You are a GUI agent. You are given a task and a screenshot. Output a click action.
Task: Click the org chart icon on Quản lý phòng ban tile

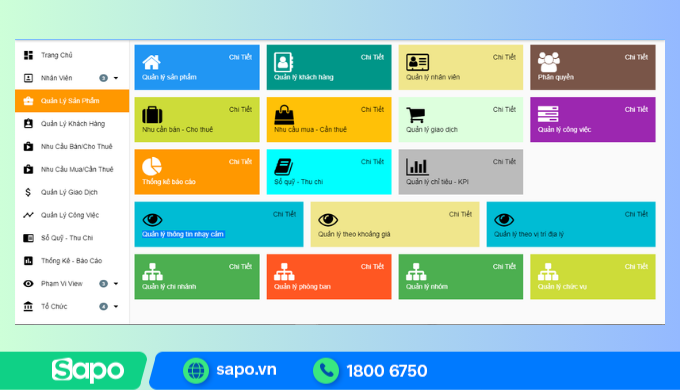(x=284, y=272)
